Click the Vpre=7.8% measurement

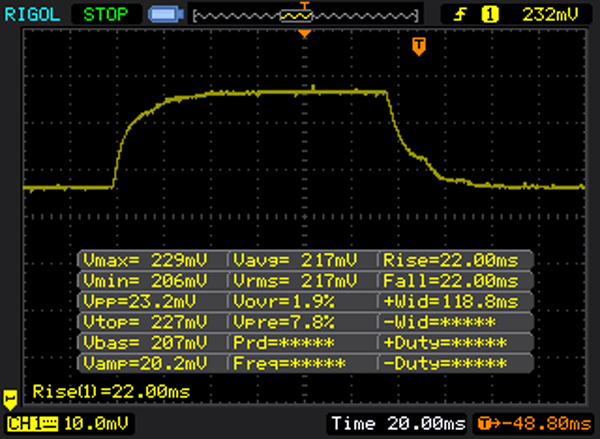coord(284,322)
